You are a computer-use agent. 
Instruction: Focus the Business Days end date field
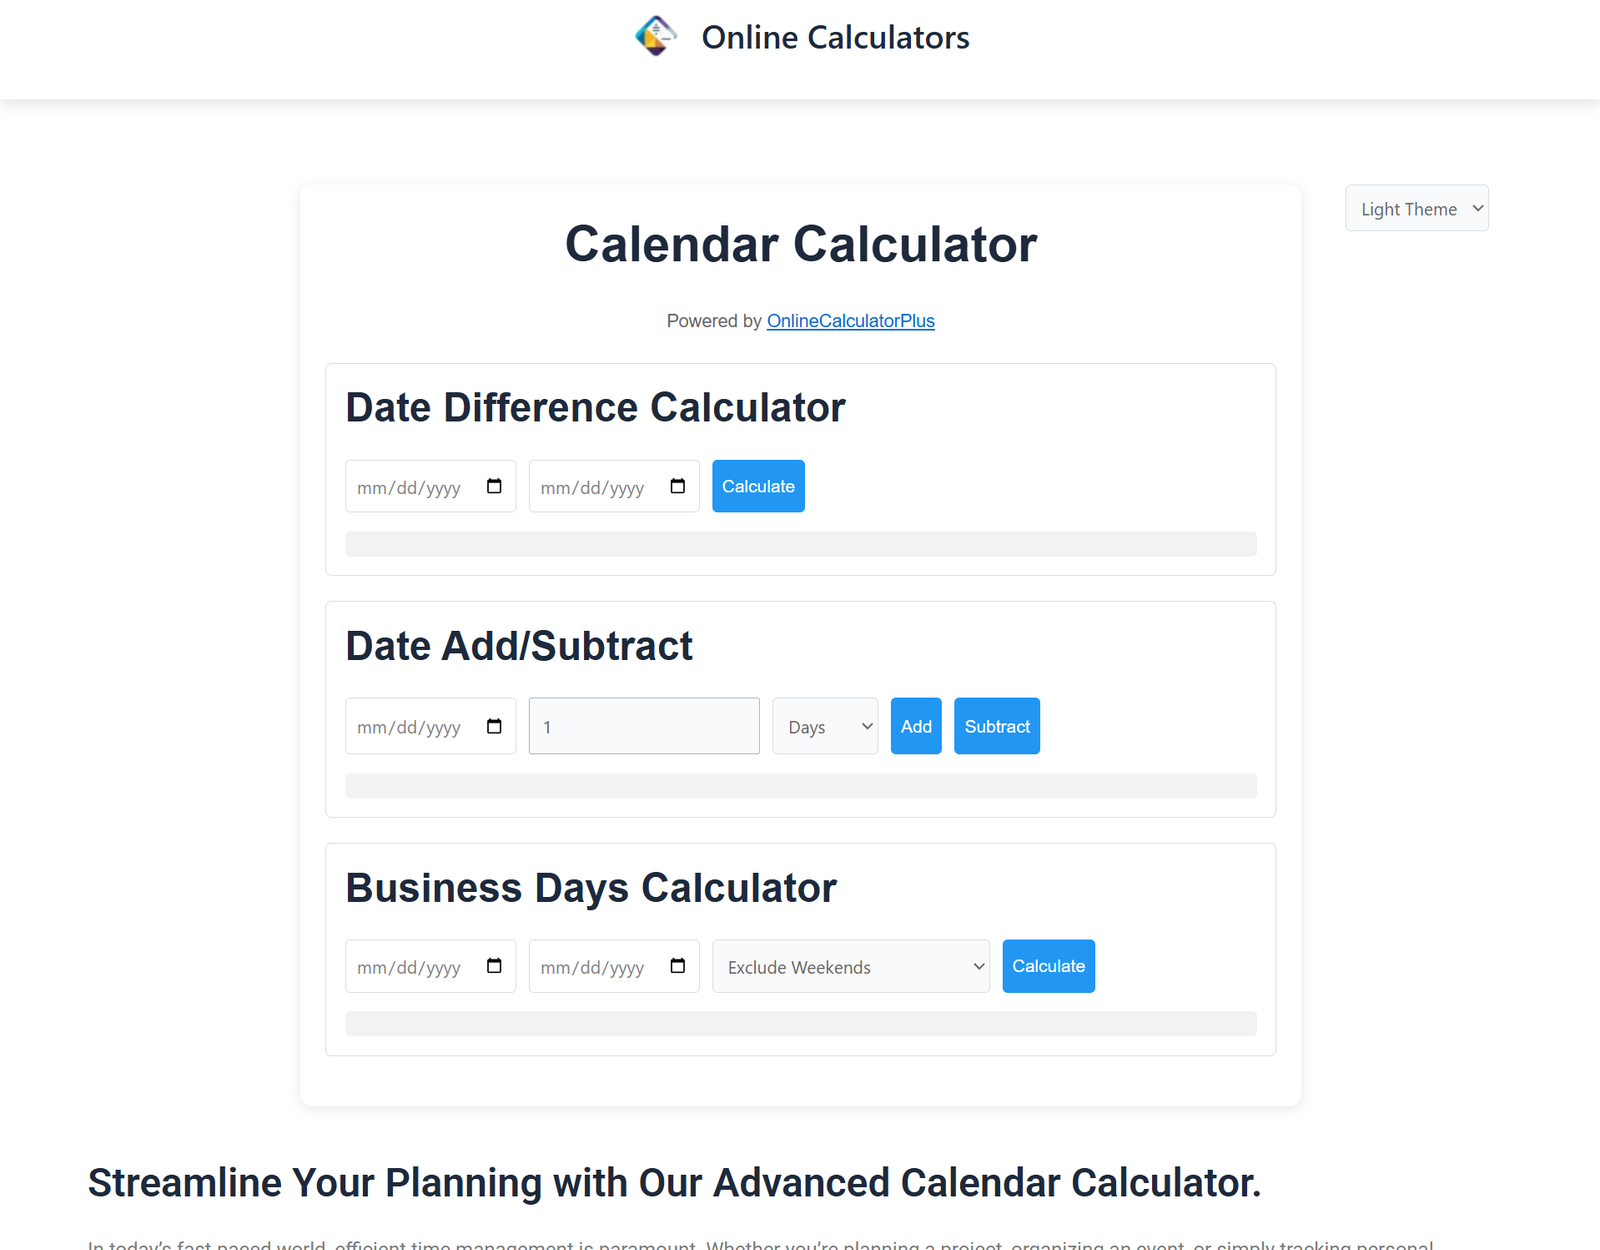(593, 967)
